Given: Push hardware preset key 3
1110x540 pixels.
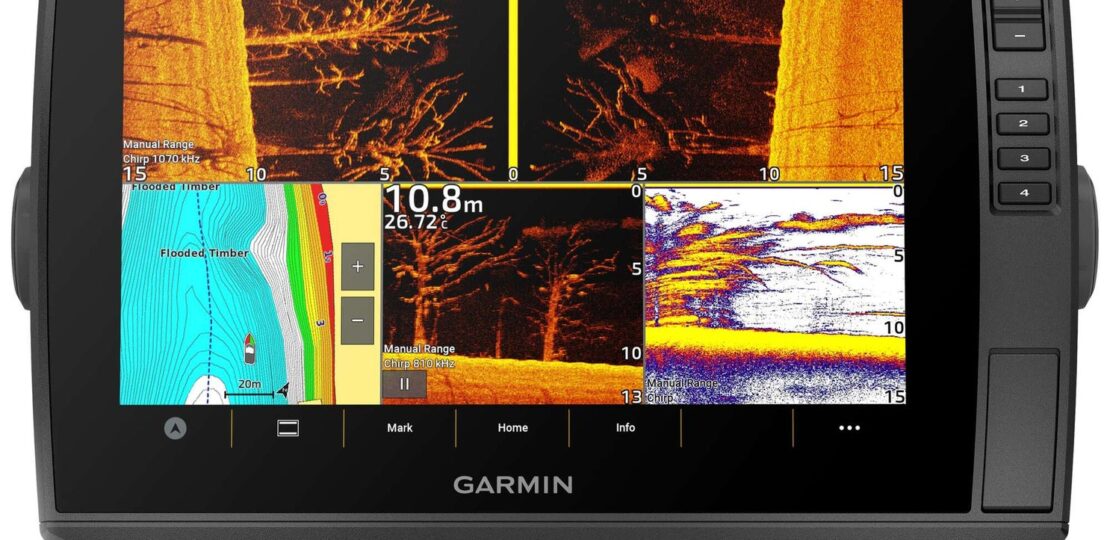Looking at the screenshot, I should (1024, 159).
